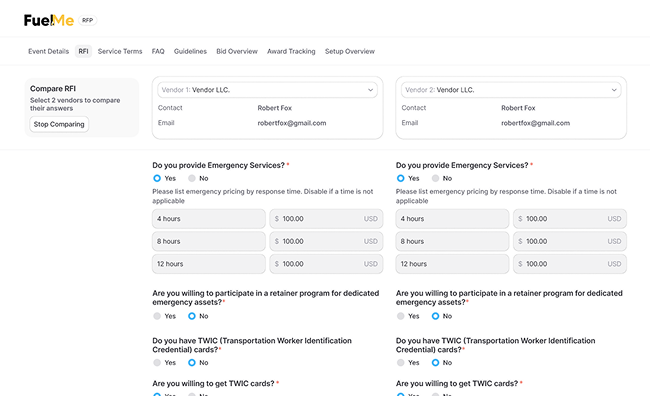Open the Event Details tab
Viewport: 650px width, 396px height.
[x=49, y=51]
